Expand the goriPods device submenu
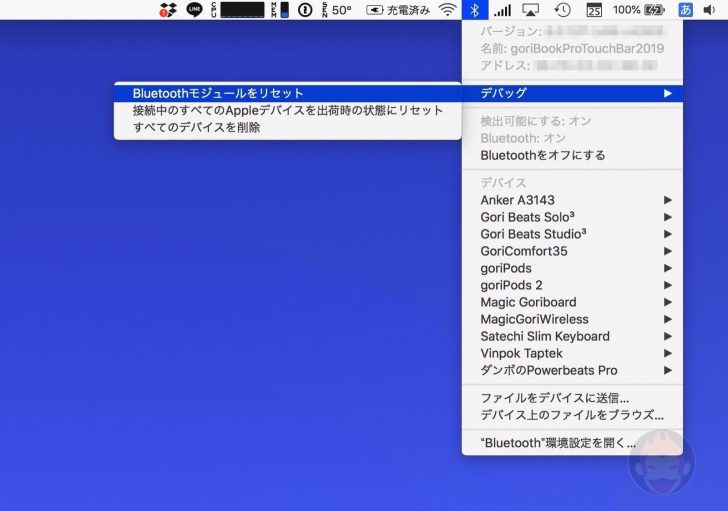 (x=572, y=268)
